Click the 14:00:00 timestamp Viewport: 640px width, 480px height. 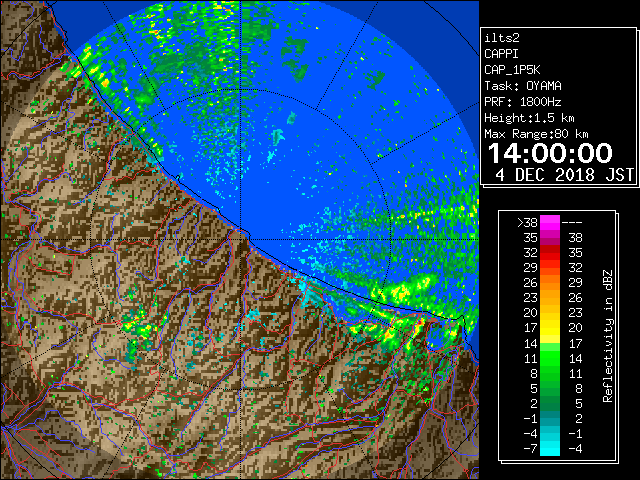[x=550, y=153]
